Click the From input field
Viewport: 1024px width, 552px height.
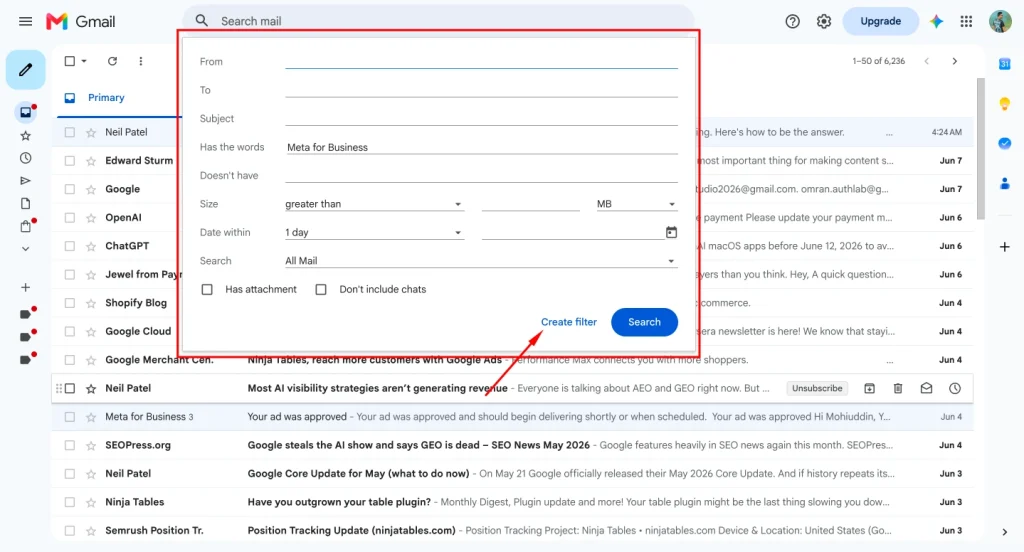(x=481, y=61)
